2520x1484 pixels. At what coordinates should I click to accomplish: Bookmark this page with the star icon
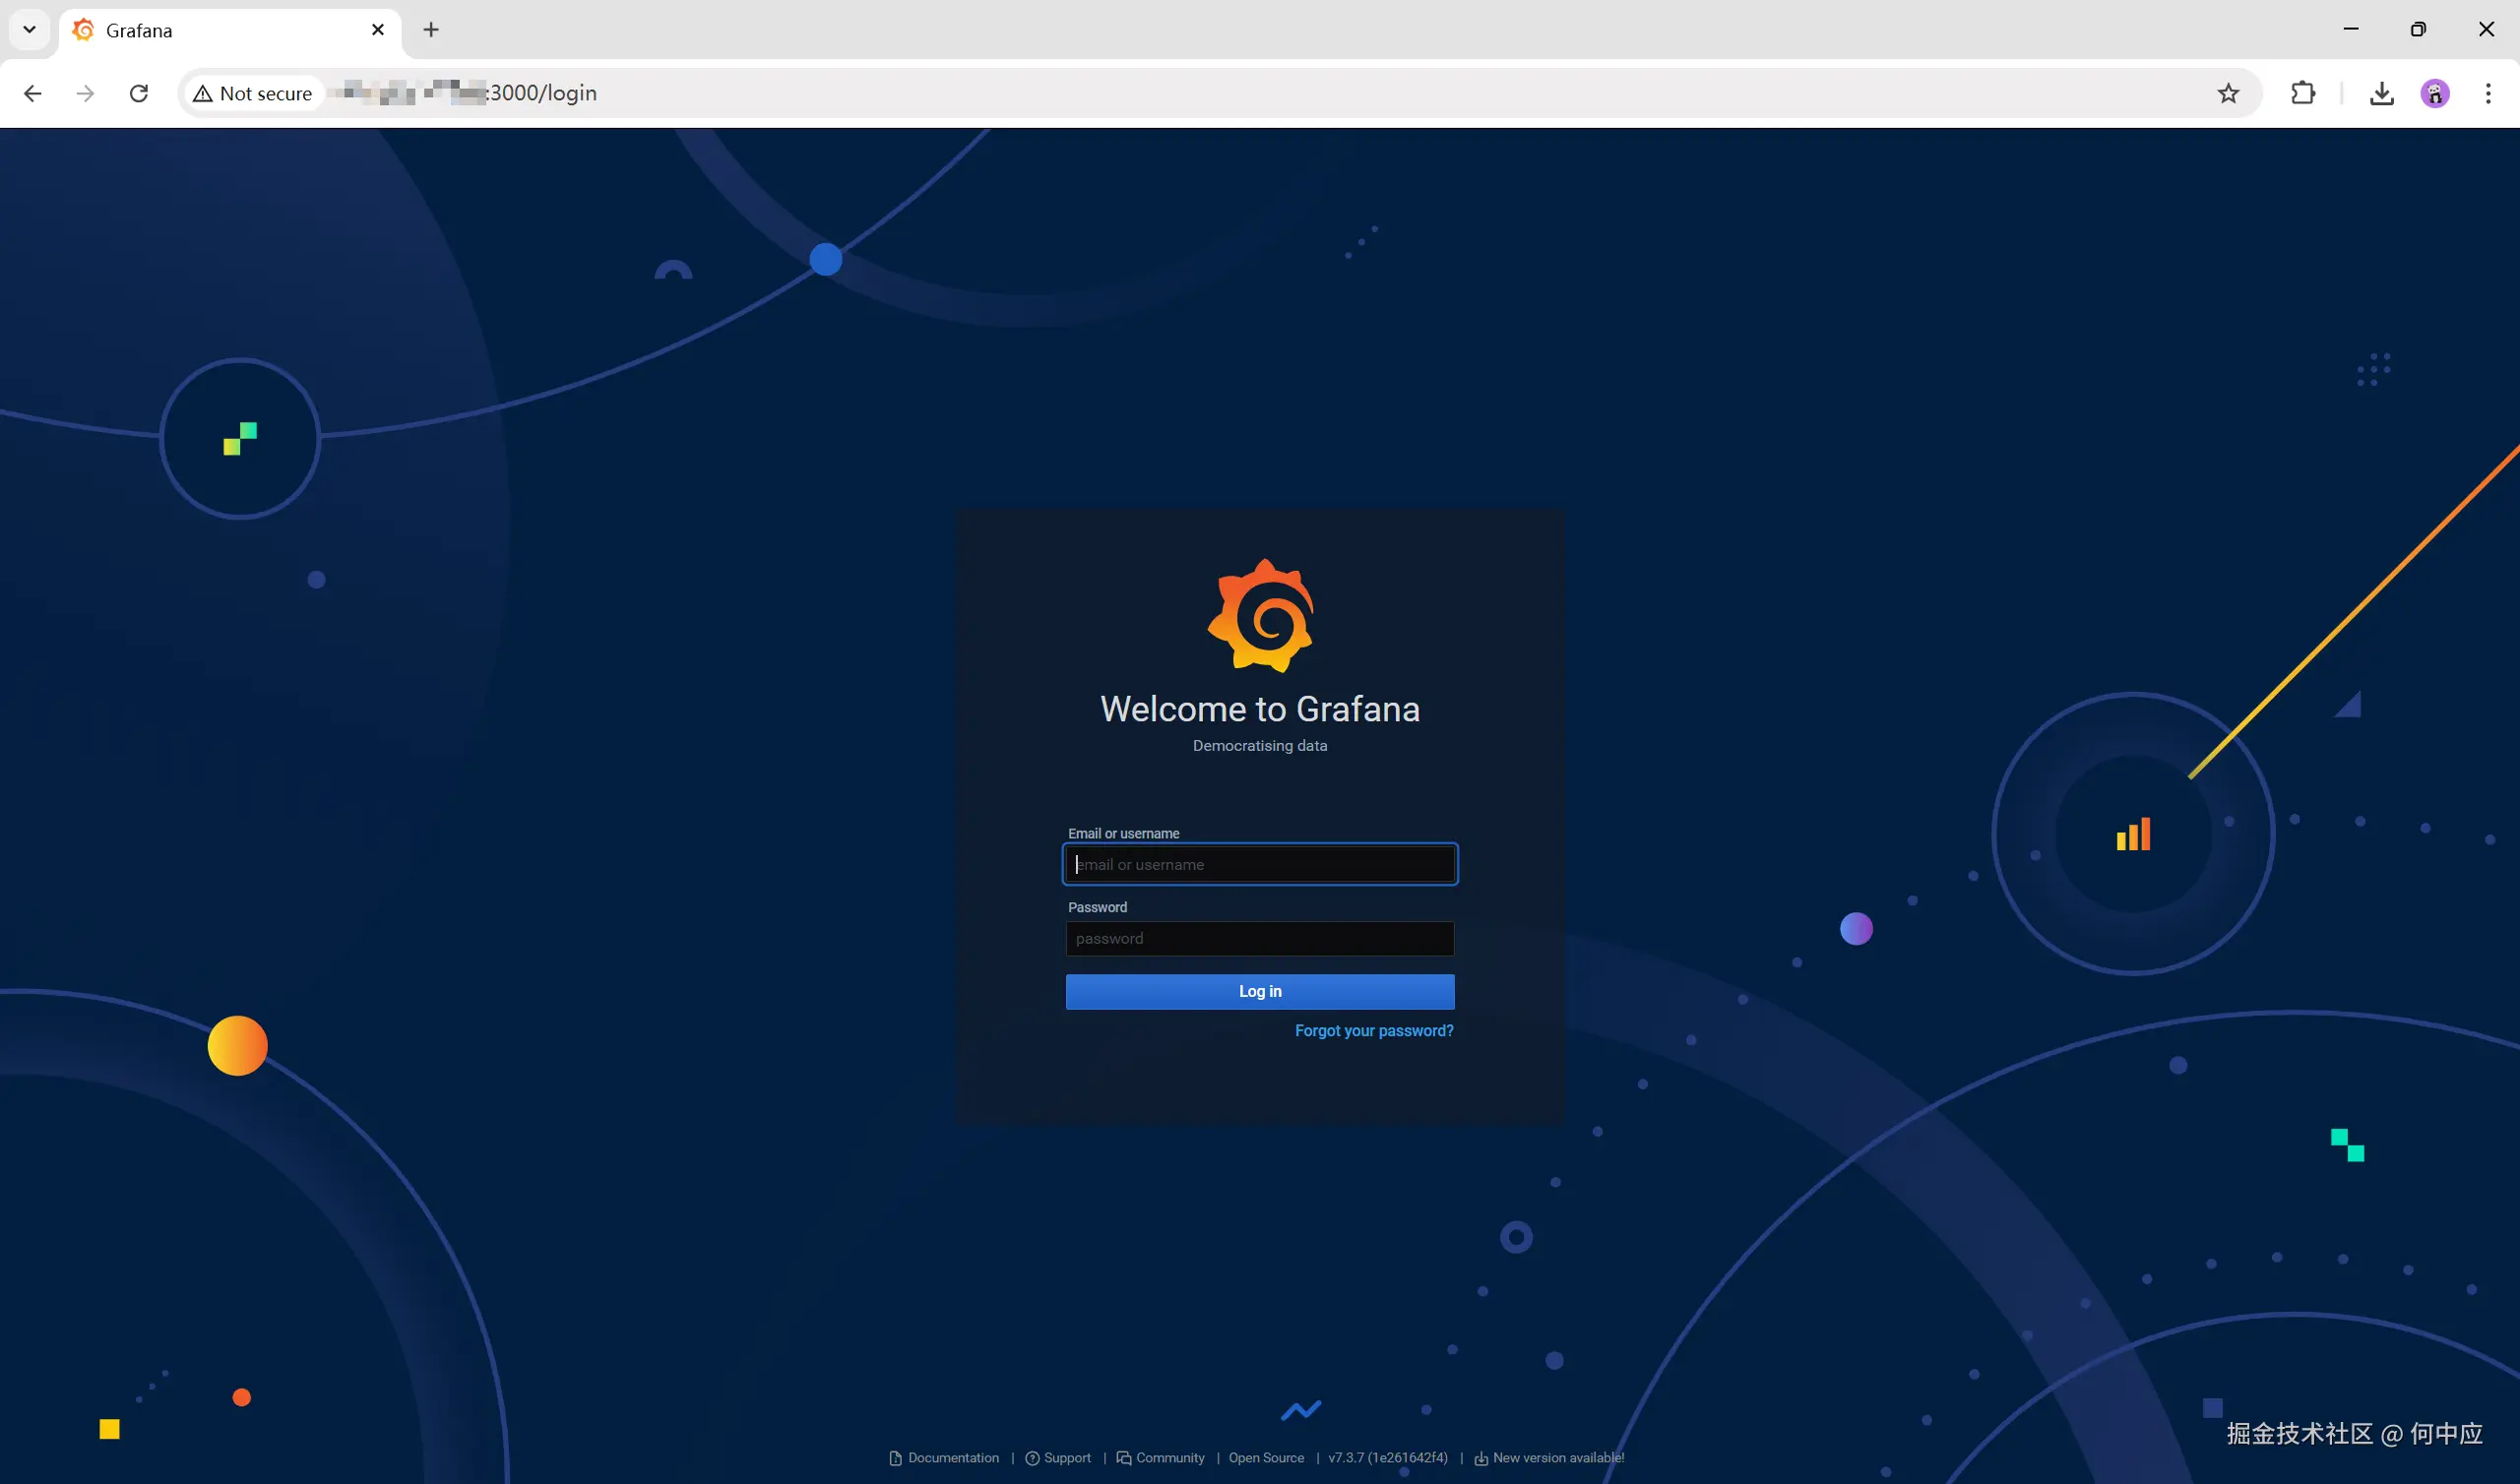[x=2228, y=93]
